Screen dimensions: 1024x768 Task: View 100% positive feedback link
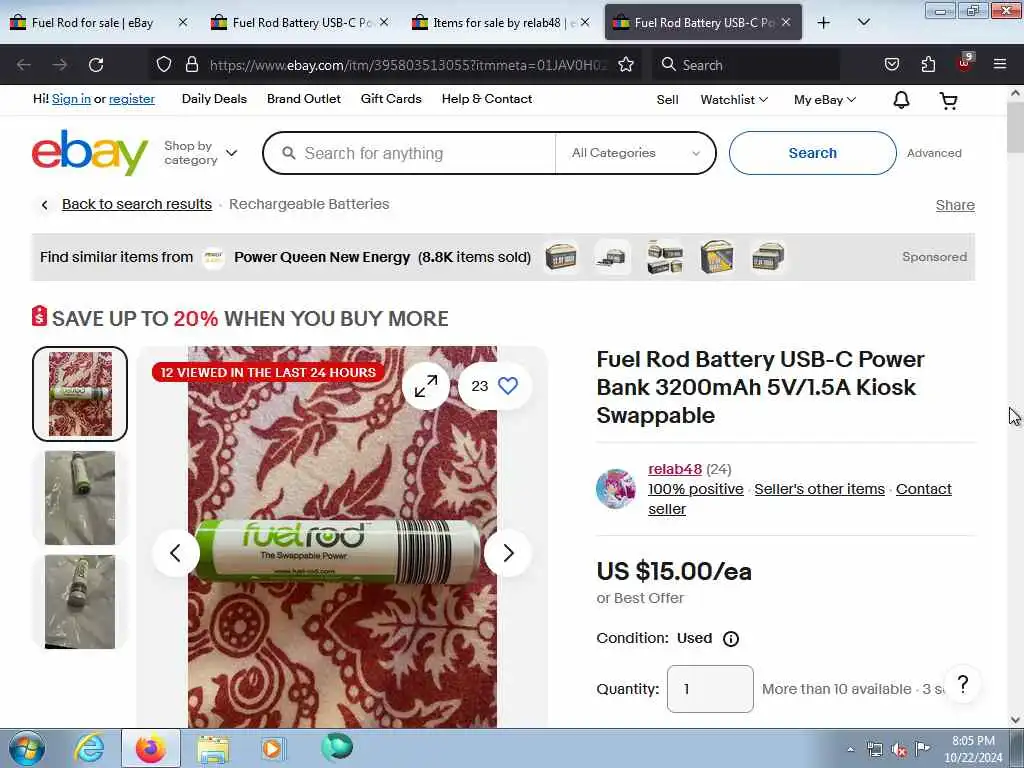696,489
